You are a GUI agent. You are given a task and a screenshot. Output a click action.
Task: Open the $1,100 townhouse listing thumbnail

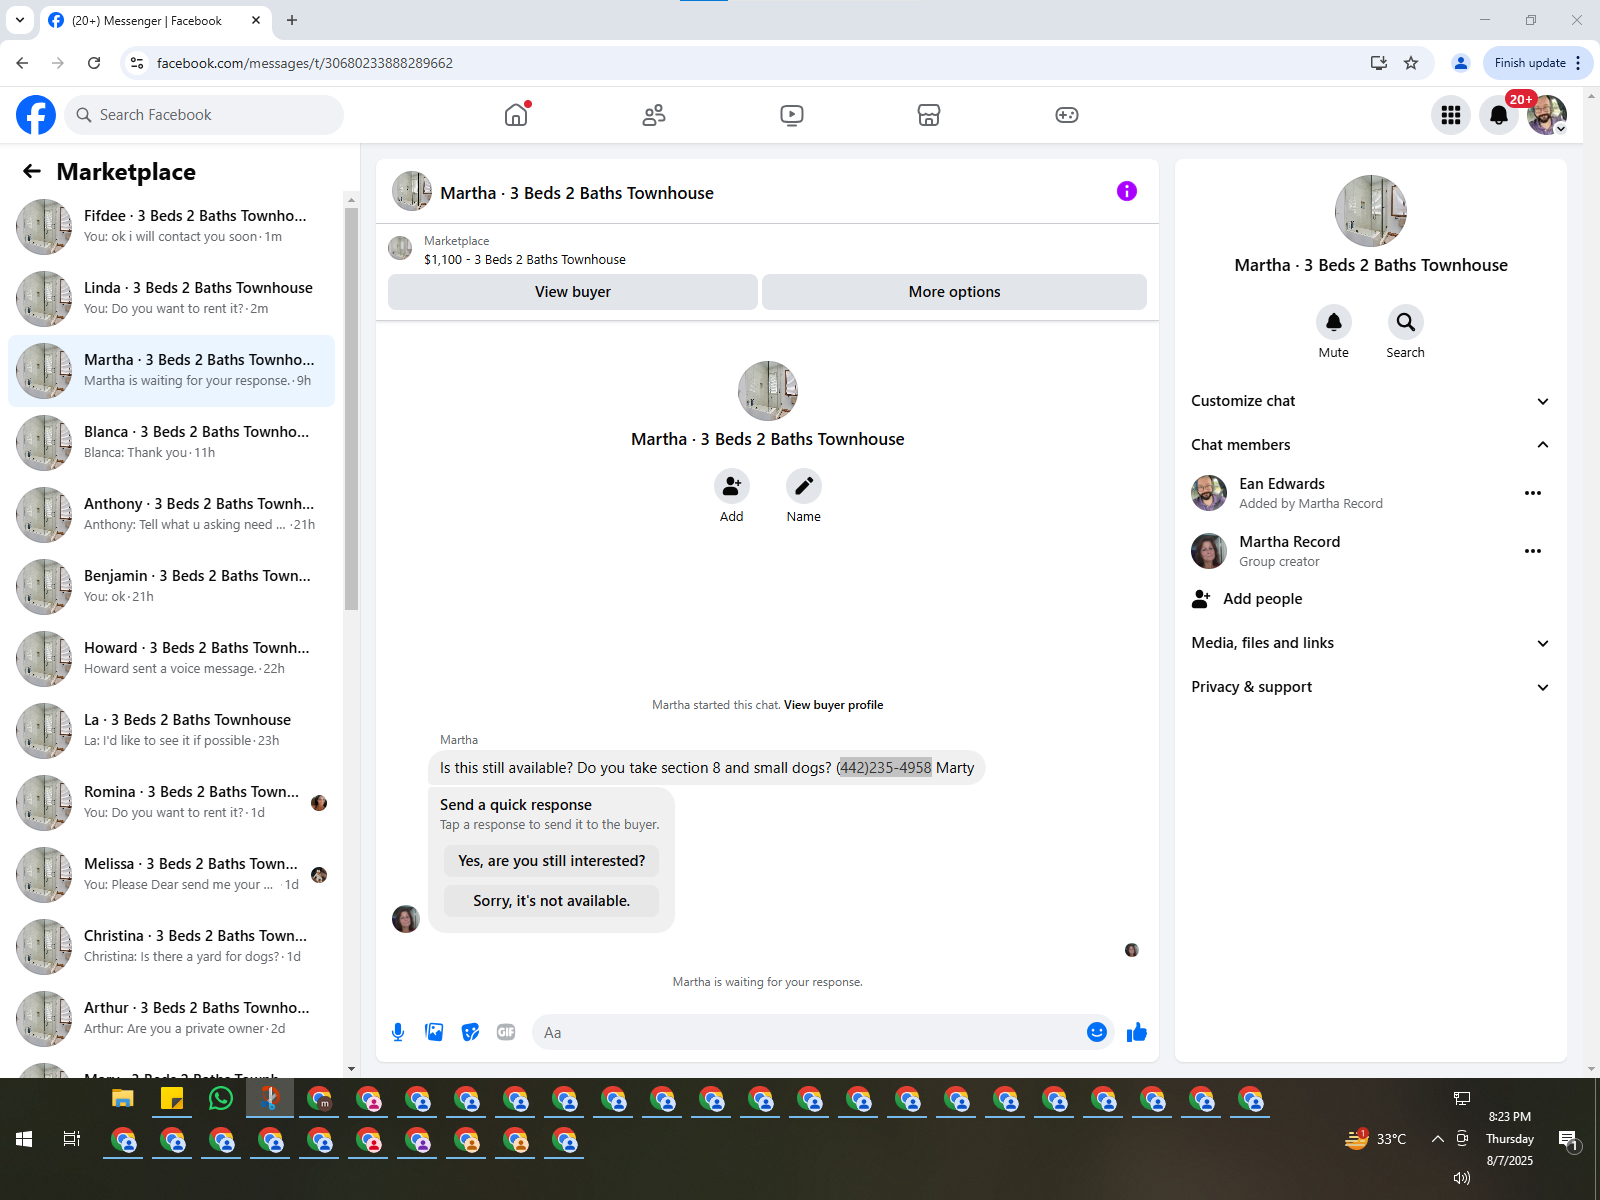[400, 248]
